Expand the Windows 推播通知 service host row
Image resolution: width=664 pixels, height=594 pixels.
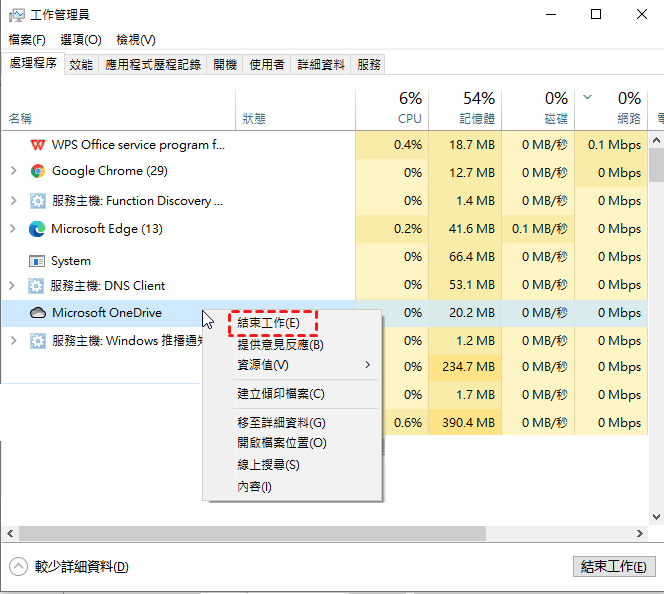(14, 340)
